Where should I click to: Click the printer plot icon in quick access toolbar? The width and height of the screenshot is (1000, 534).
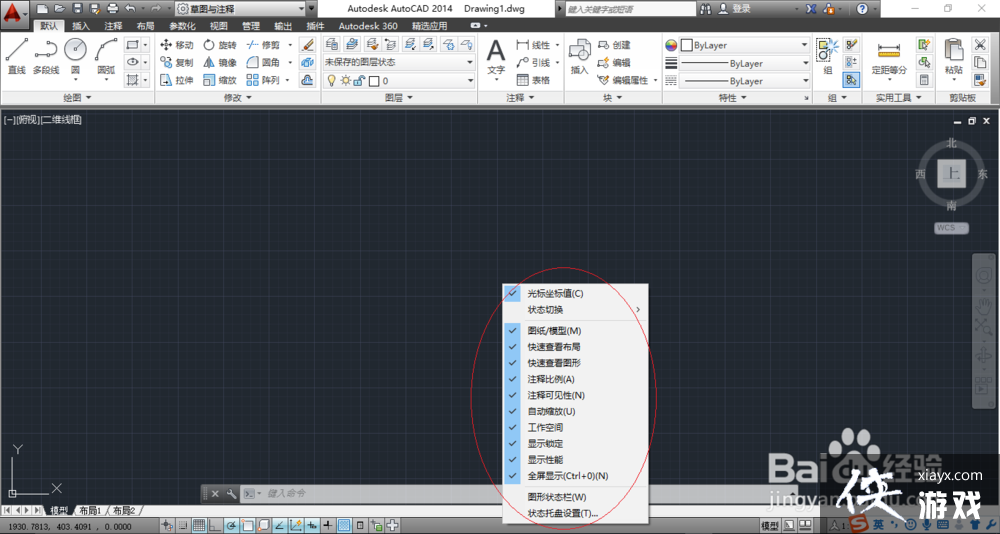(113, 8)
